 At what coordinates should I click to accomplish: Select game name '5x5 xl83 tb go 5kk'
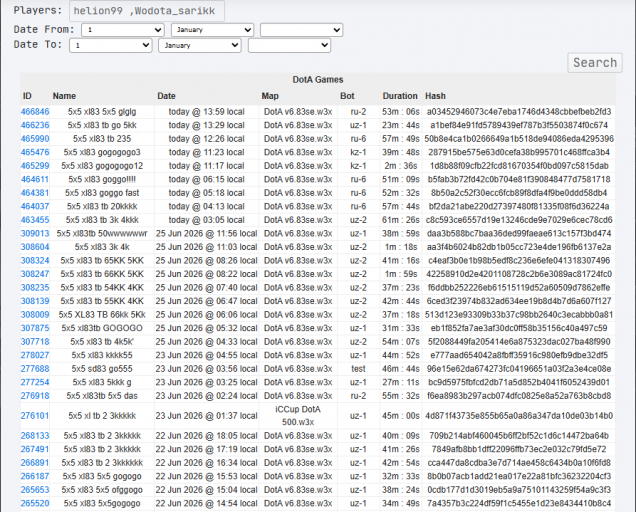(102, 125)
